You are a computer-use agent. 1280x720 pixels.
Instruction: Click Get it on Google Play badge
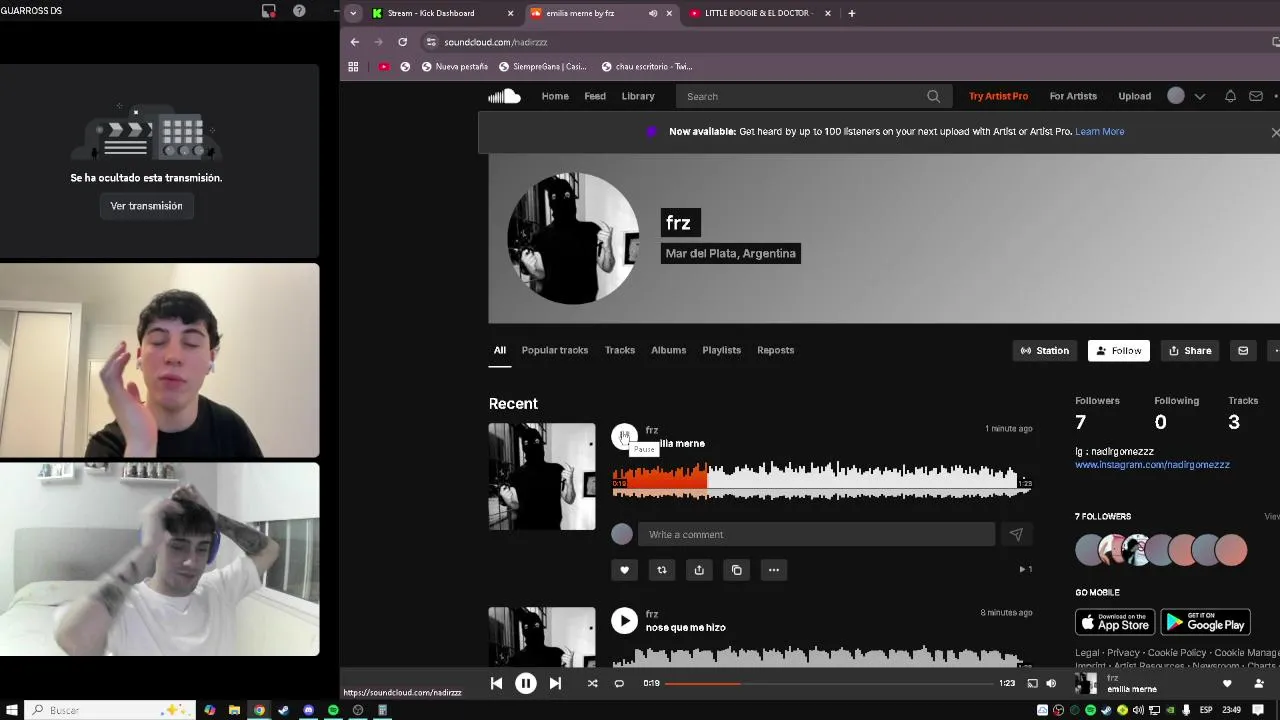click(x=1205, y=622)
